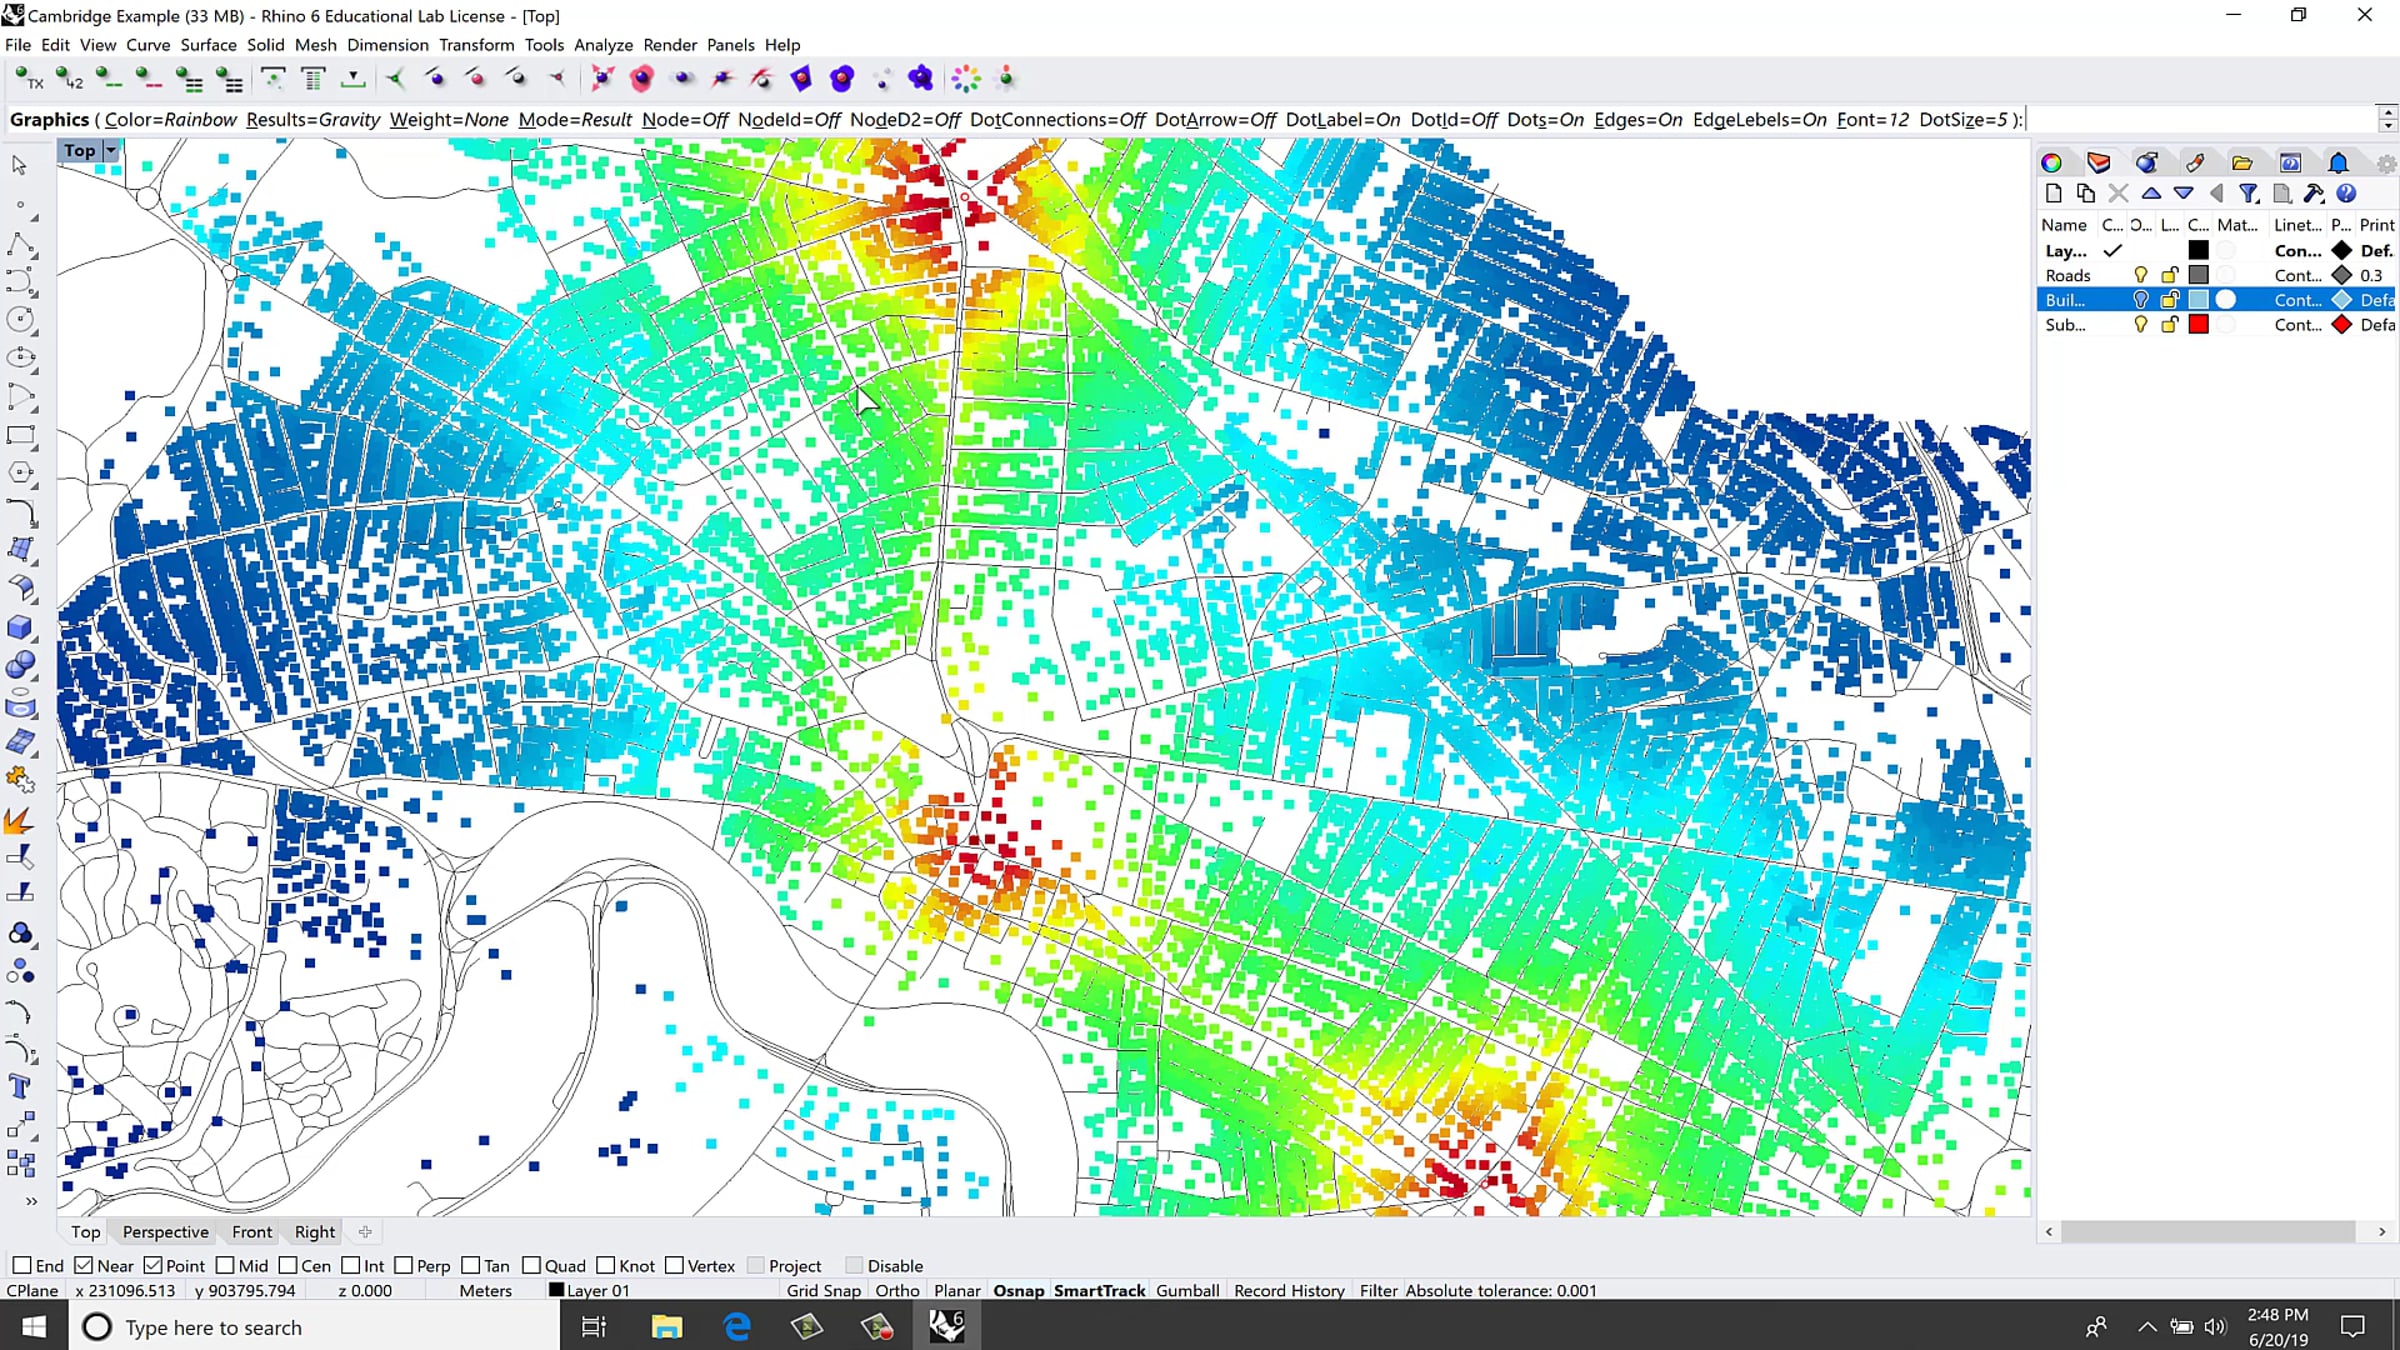The height and width of the screenshot is (1350, 2400).
Task: Show hidden system tray icons chevron
Action: 2146,1327
